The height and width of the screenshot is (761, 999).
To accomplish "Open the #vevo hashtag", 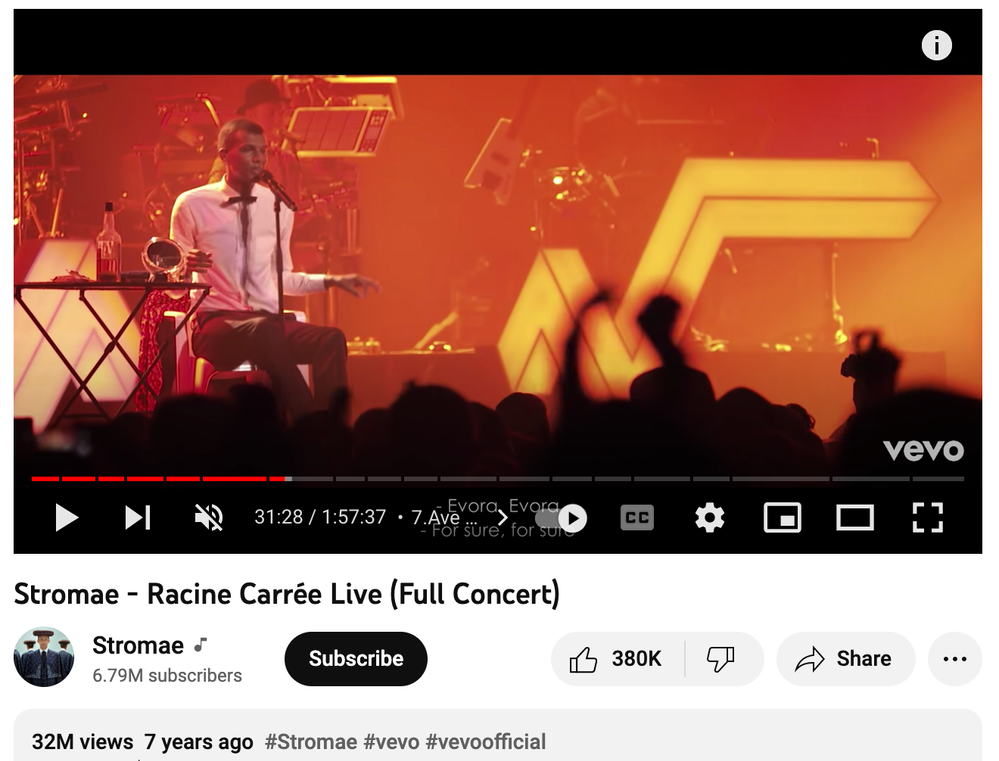I will point(391,742).
